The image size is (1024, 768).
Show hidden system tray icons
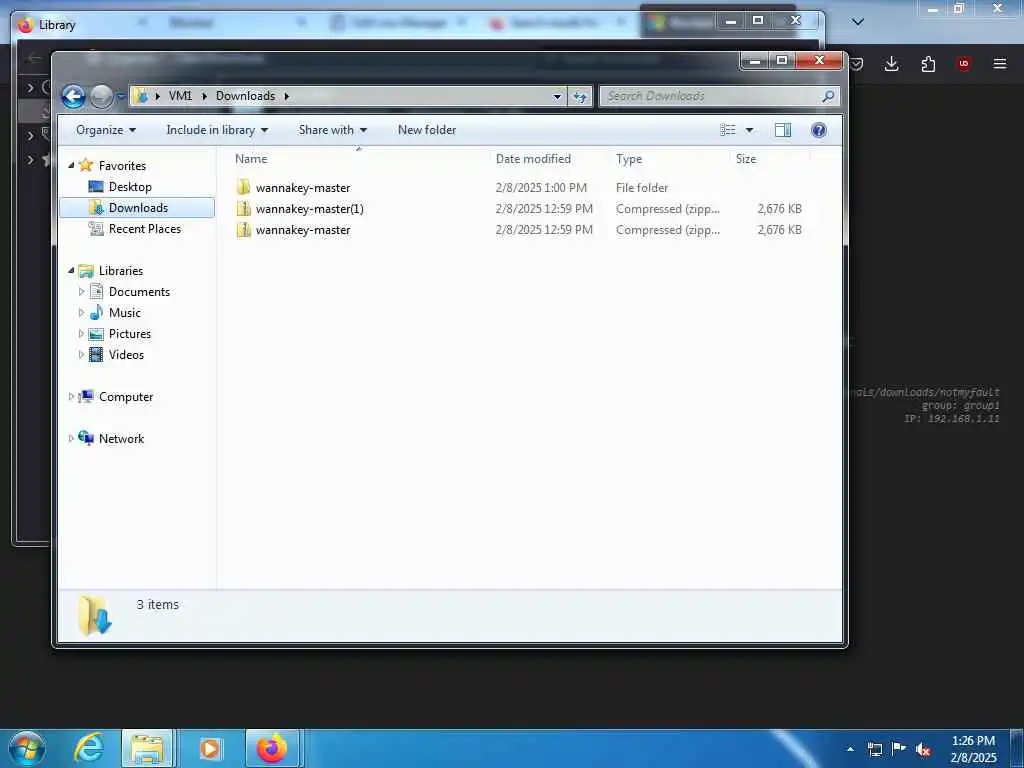[850, 749]
